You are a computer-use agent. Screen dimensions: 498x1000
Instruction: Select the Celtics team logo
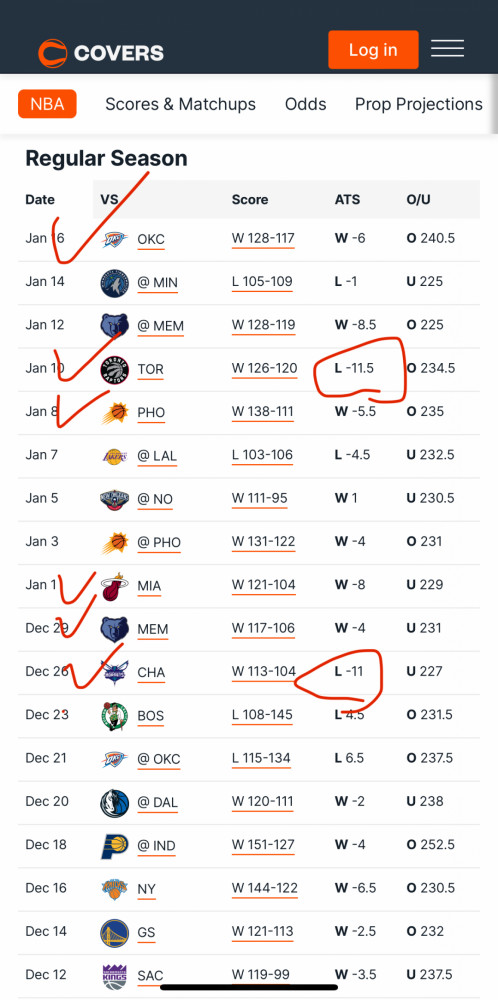(x=115, y=716)
